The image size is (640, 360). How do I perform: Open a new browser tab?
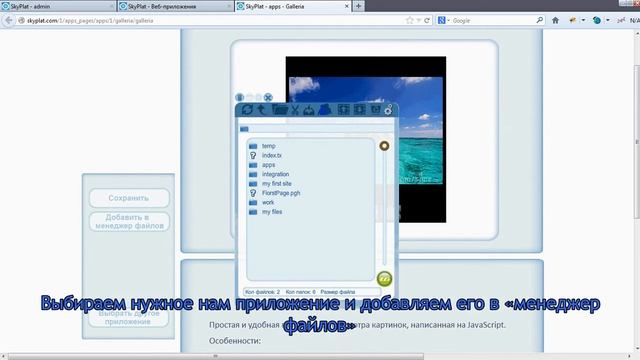tap(358, 6)
